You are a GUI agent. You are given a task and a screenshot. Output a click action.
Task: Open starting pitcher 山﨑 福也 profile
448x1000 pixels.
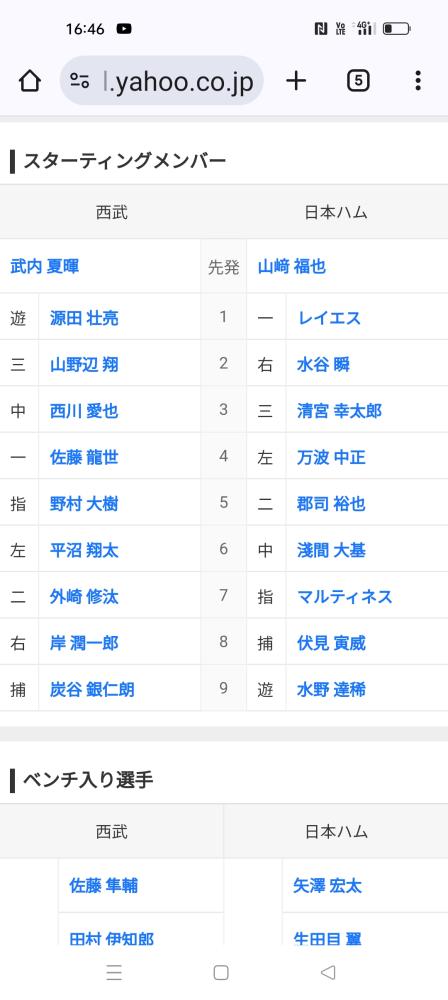tap(292, 266)
